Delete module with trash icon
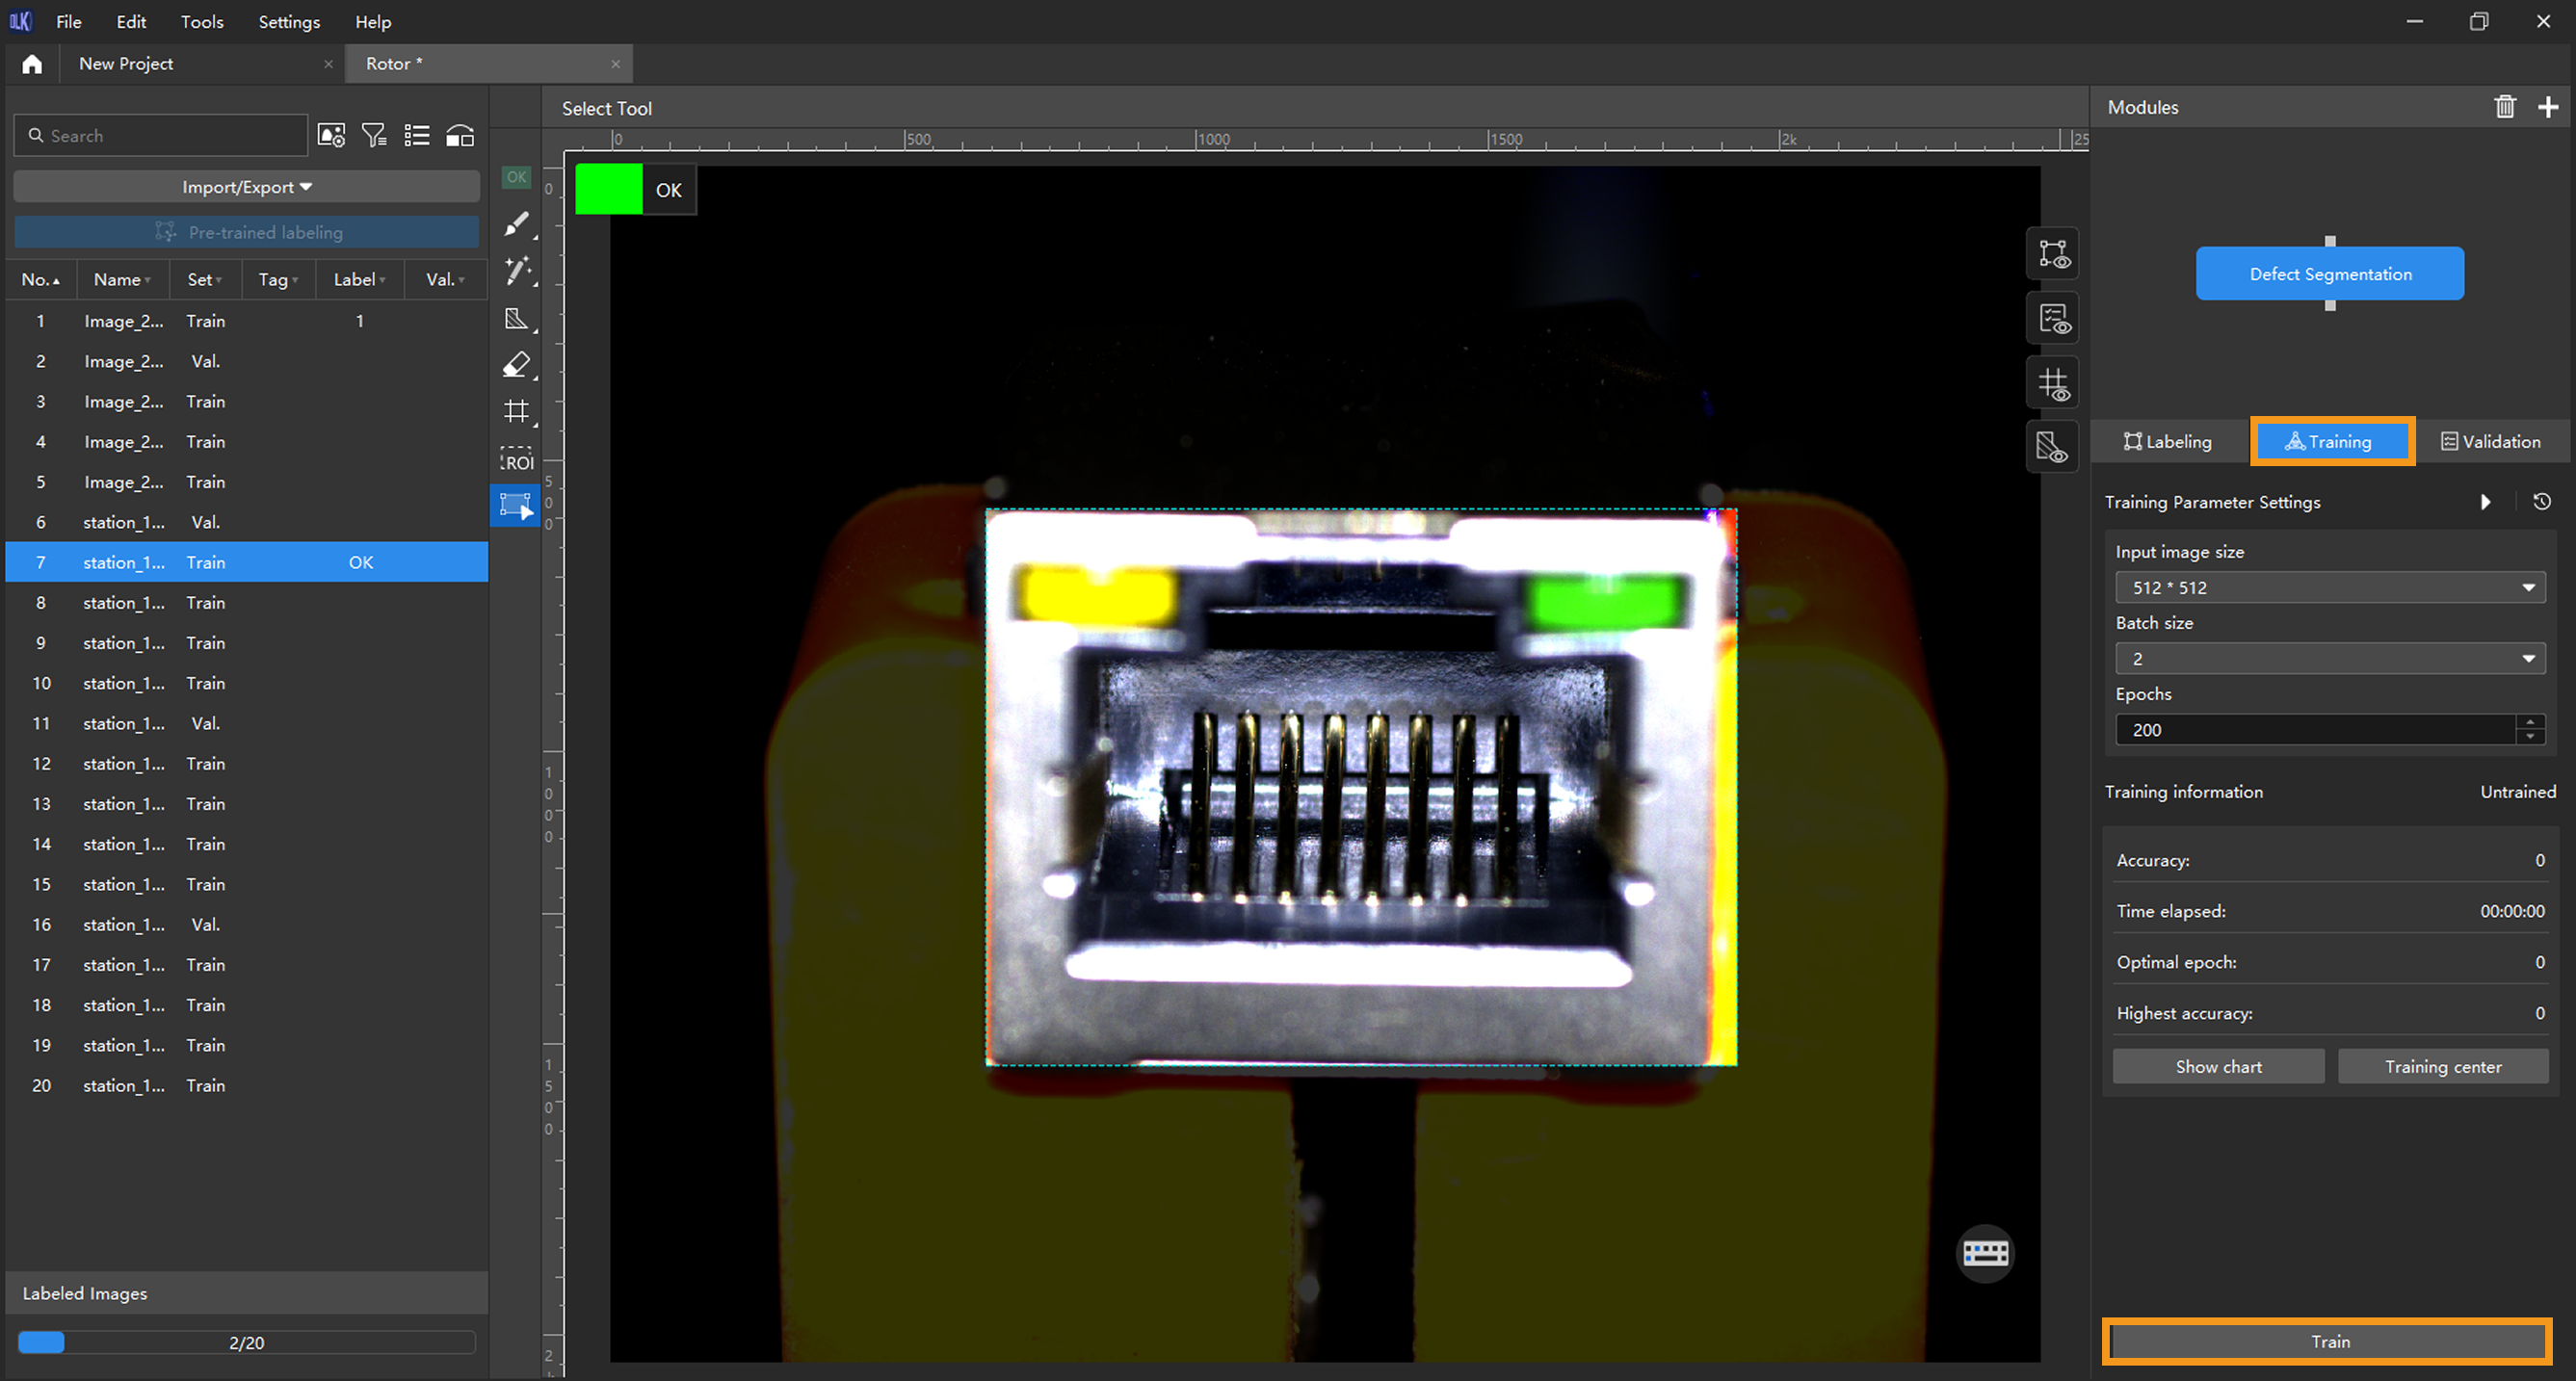The image size is (2576, 1381). [x=2504, y=107]
